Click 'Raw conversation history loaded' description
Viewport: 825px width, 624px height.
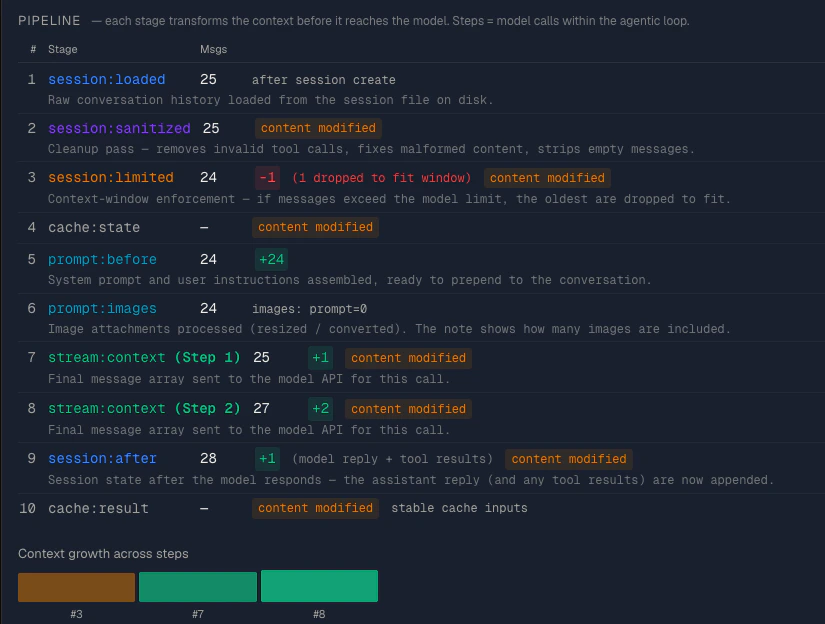click(270, 100)
